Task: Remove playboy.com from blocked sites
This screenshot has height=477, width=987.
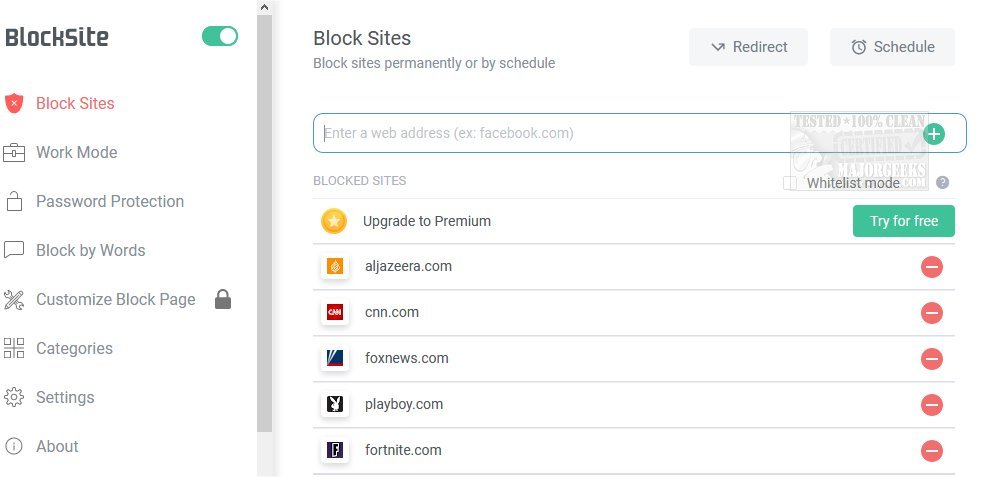Action: pos(932,405)
